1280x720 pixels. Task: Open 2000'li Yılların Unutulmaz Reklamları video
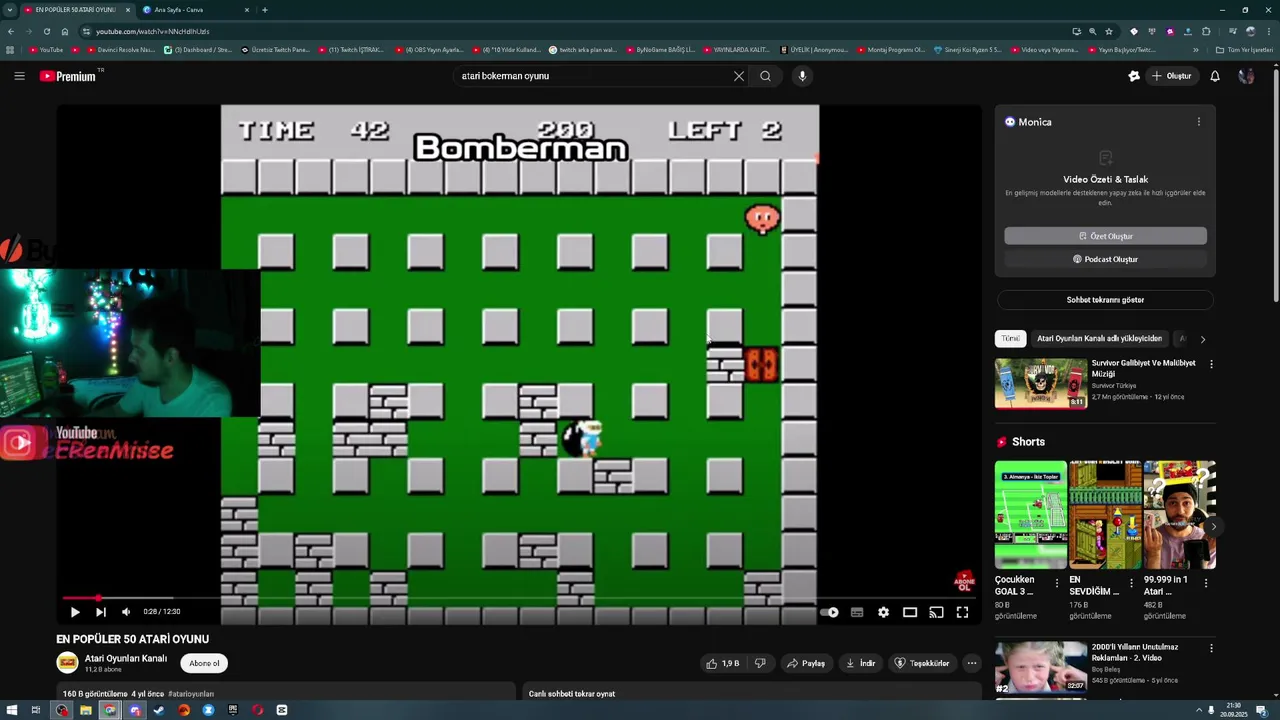1041,667
